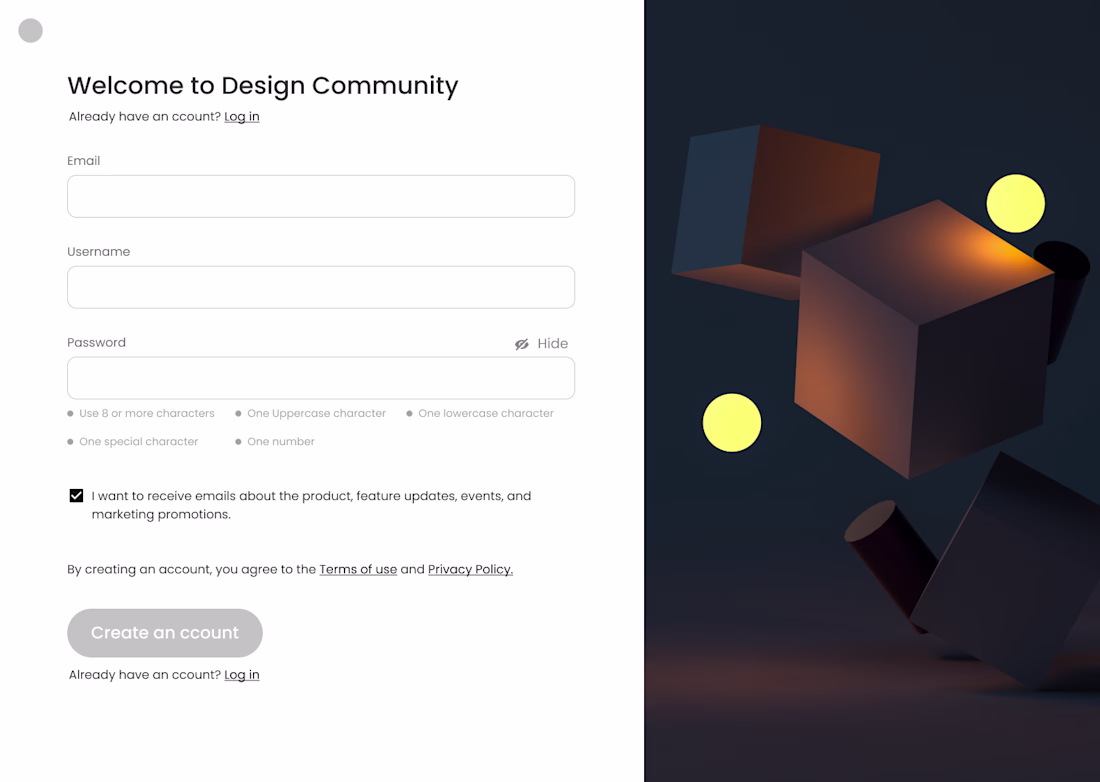Click the Email input field
The image size is (1100, 782).
point(321,196)
